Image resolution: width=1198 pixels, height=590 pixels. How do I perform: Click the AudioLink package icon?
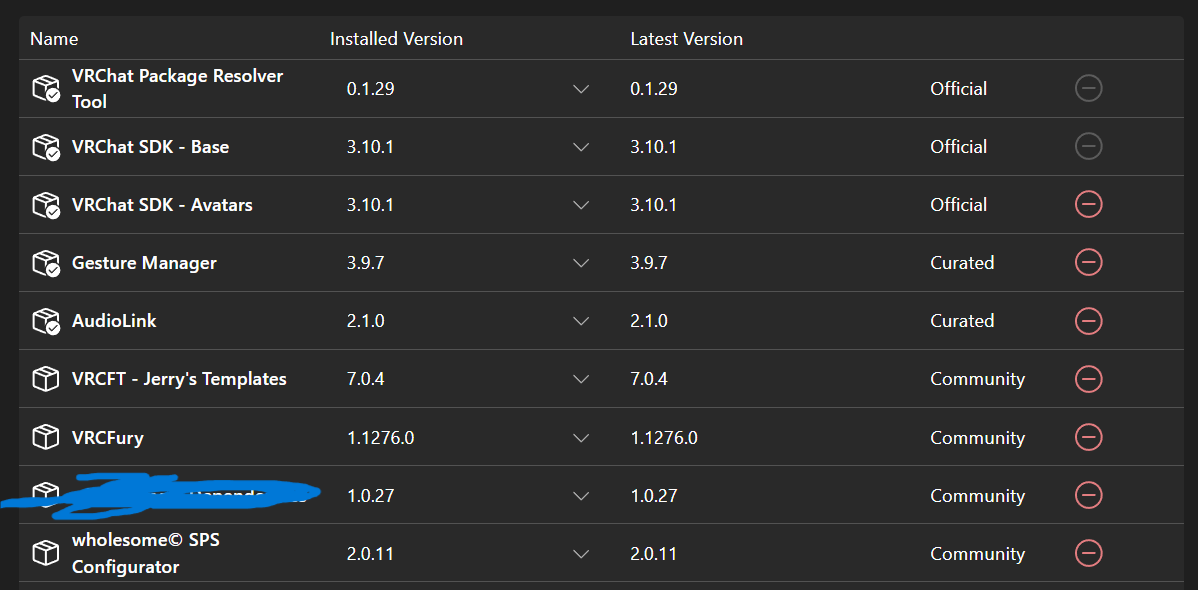(46, 321)
